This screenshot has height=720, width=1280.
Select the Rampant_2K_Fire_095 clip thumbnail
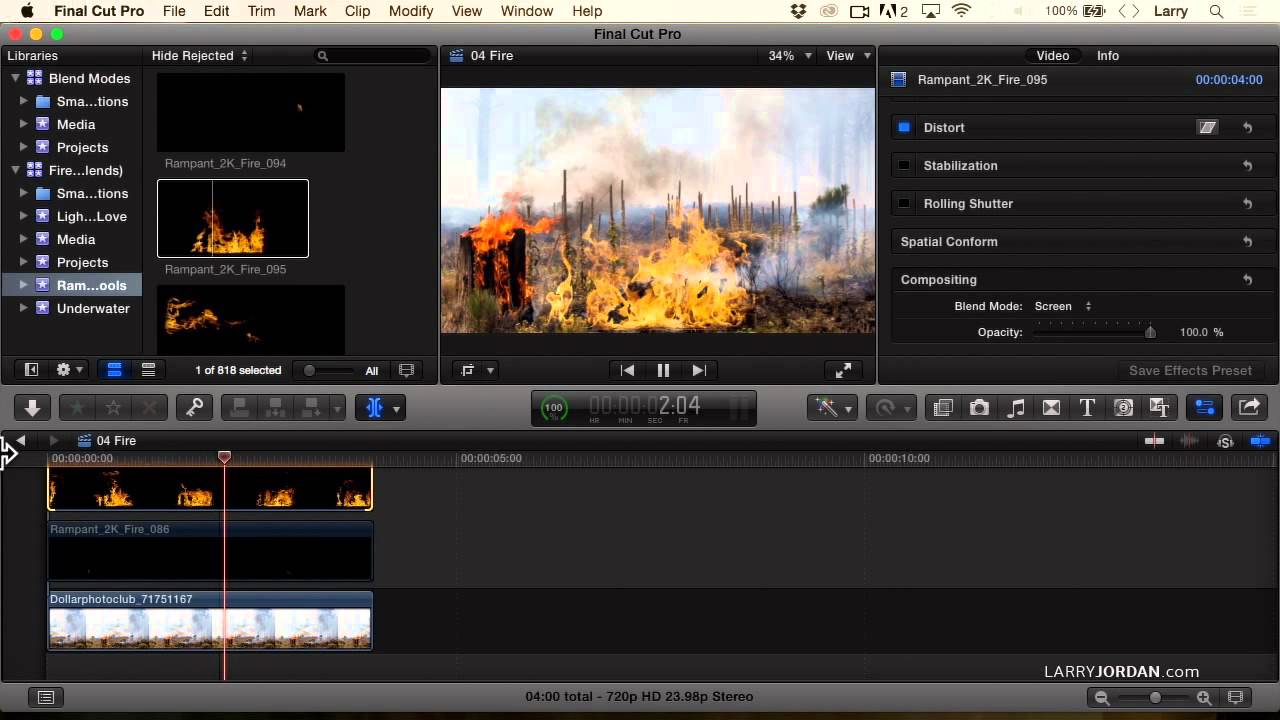coord(233,218)
